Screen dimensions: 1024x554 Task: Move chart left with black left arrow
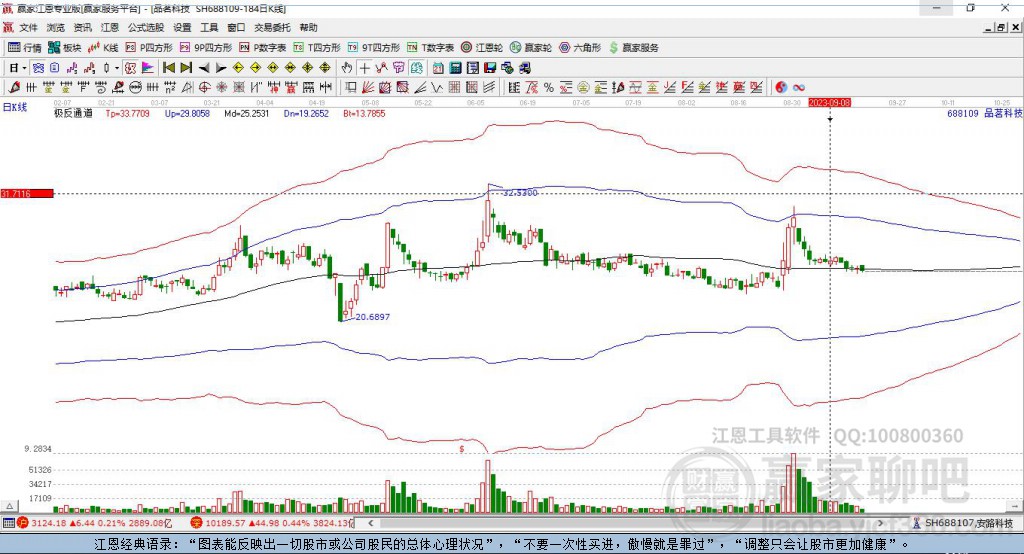pyautogui.click(x=204, y=68)
